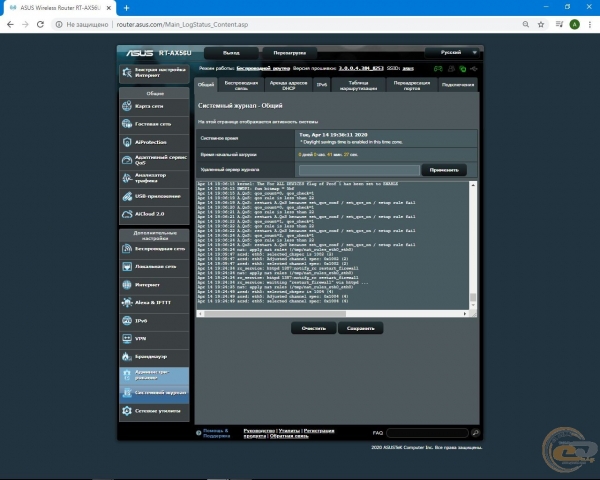Click the log scroll-up arrow

click(473, 185)
